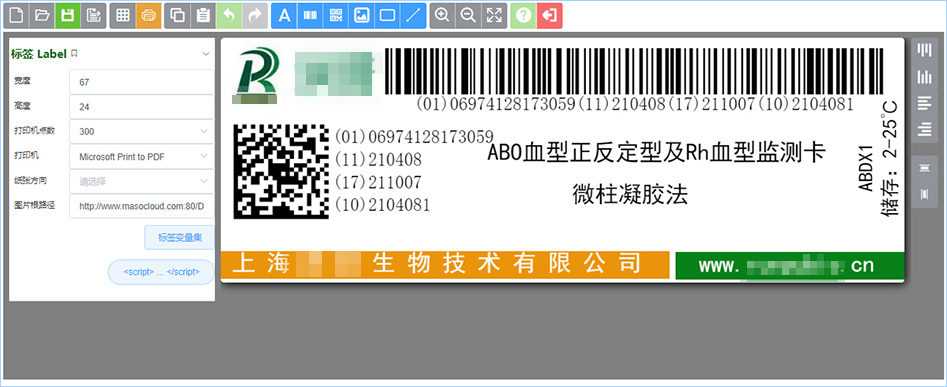Screen dimensions: 947x387
Task: Click the <script> ... </script> button
Action: pyautogui.click(x=161, y=272)
